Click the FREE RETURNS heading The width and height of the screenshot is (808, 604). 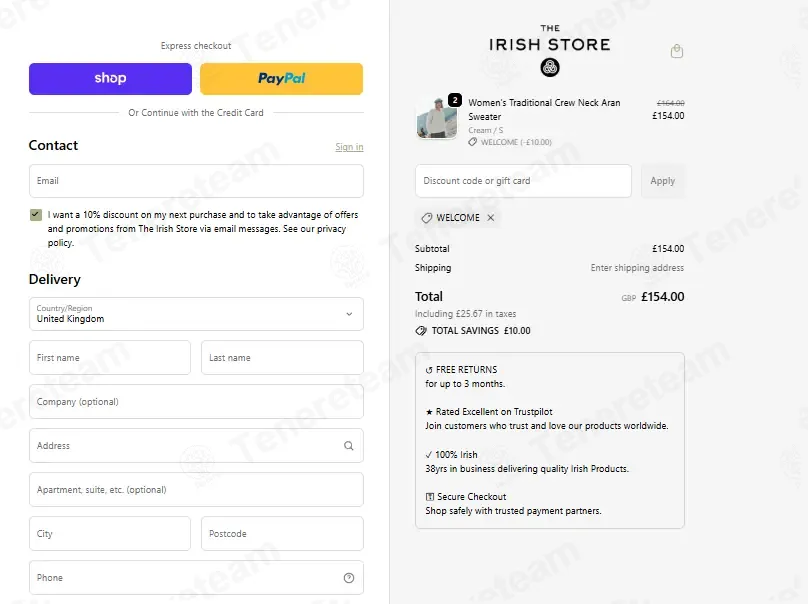466,370
